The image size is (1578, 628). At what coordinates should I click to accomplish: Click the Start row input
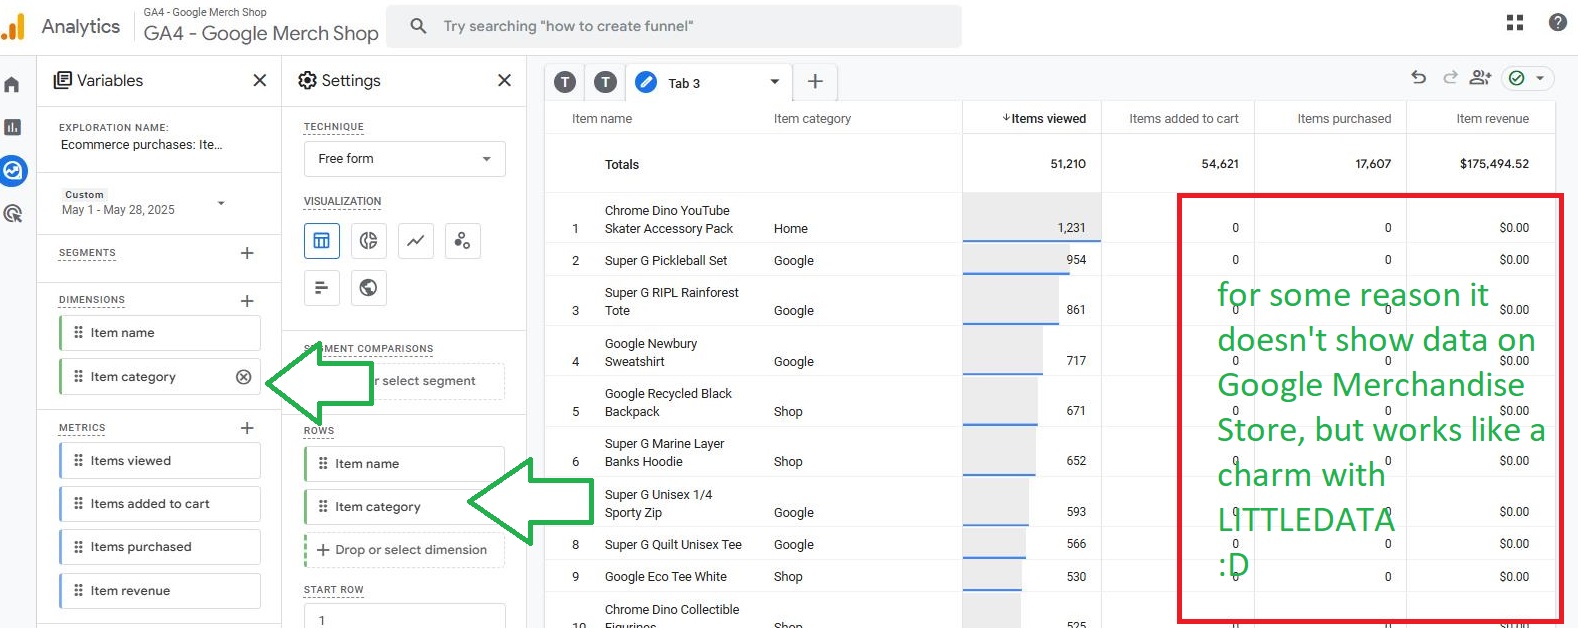point(404,617)
